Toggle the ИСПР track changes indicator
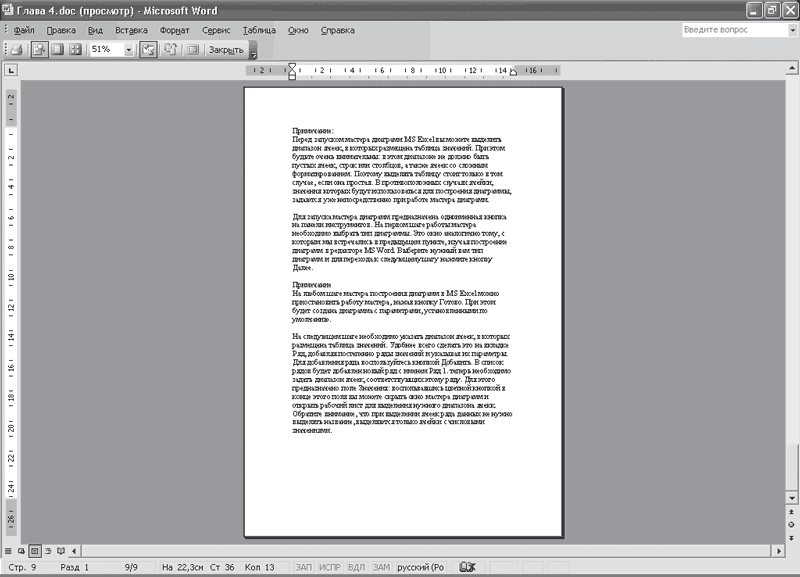800x577 pixels. point(329,567)
